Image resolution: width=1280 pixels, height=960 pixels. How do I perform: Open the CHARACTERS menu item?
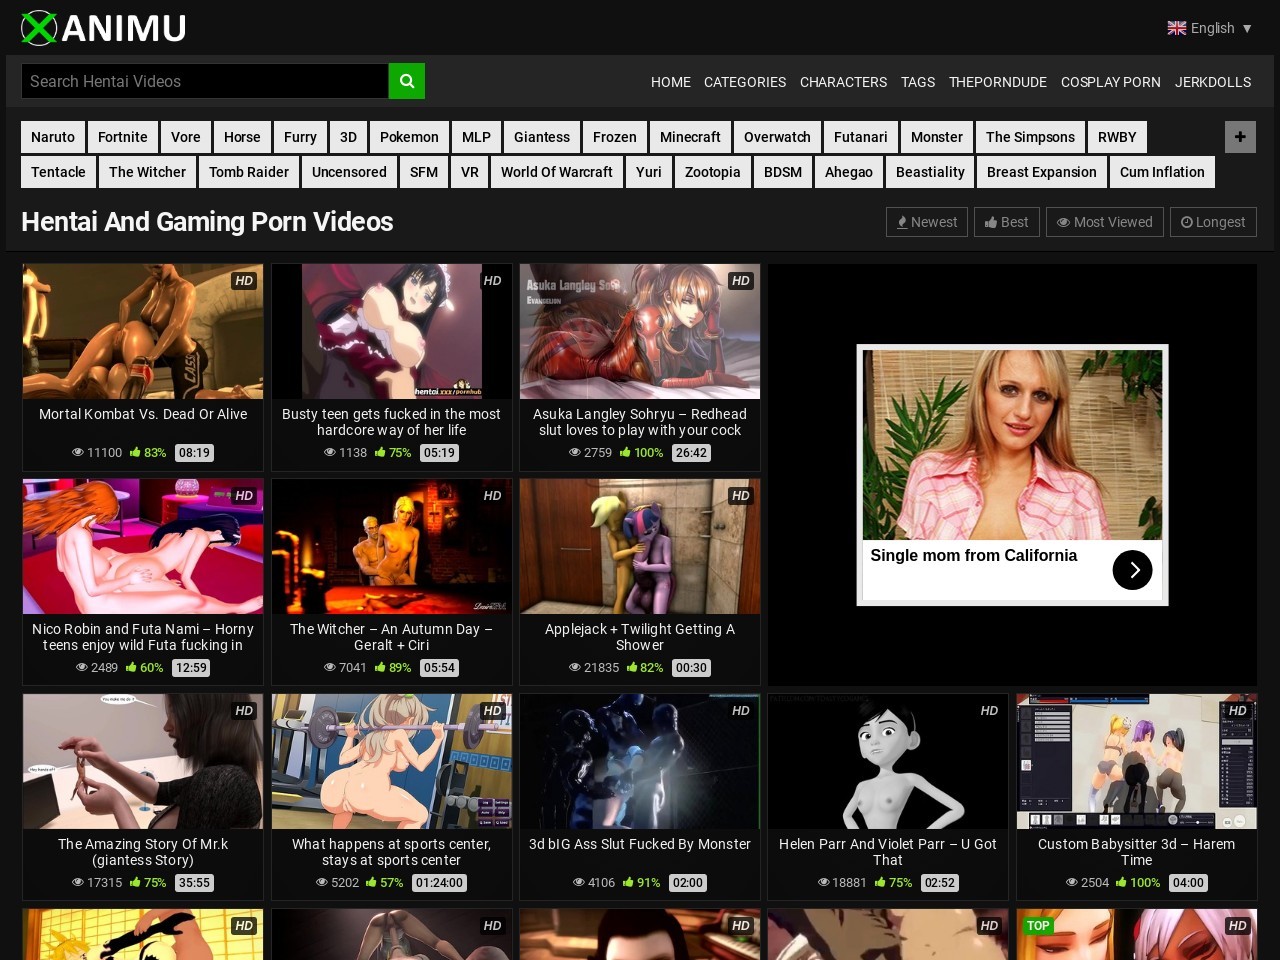tap(843, 82)
